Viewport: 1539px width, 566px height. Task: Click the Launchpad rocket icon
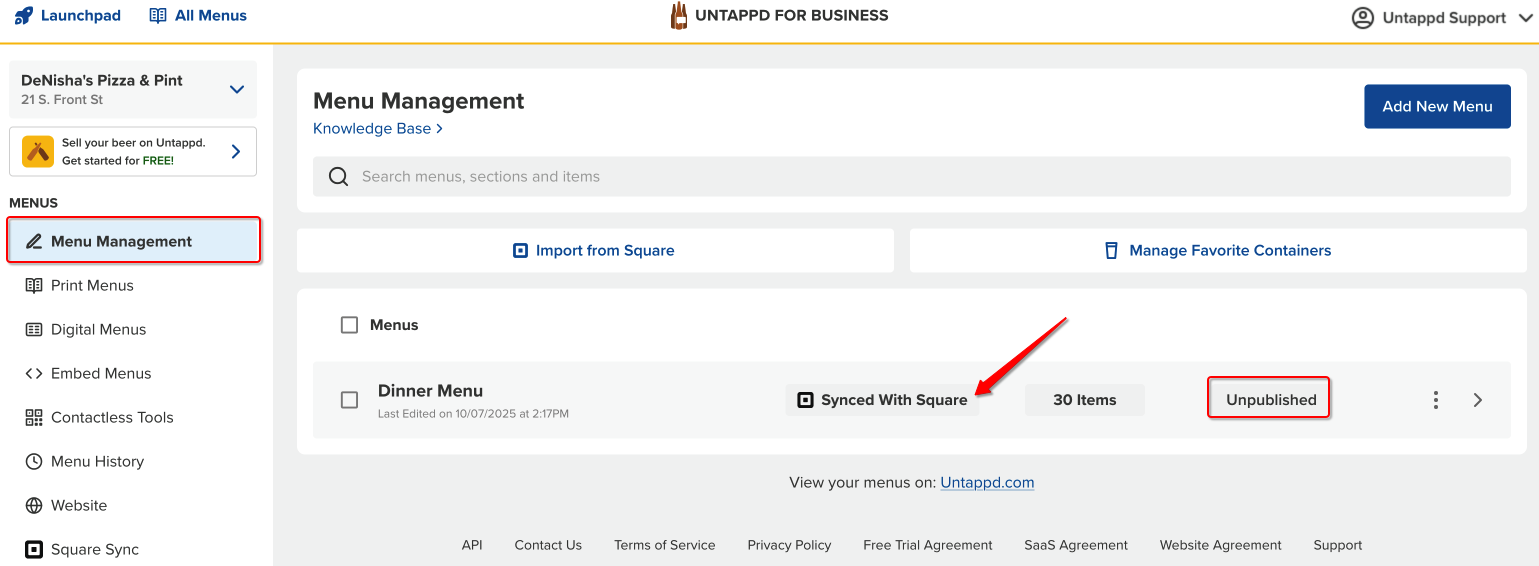[x=23, y=16]
